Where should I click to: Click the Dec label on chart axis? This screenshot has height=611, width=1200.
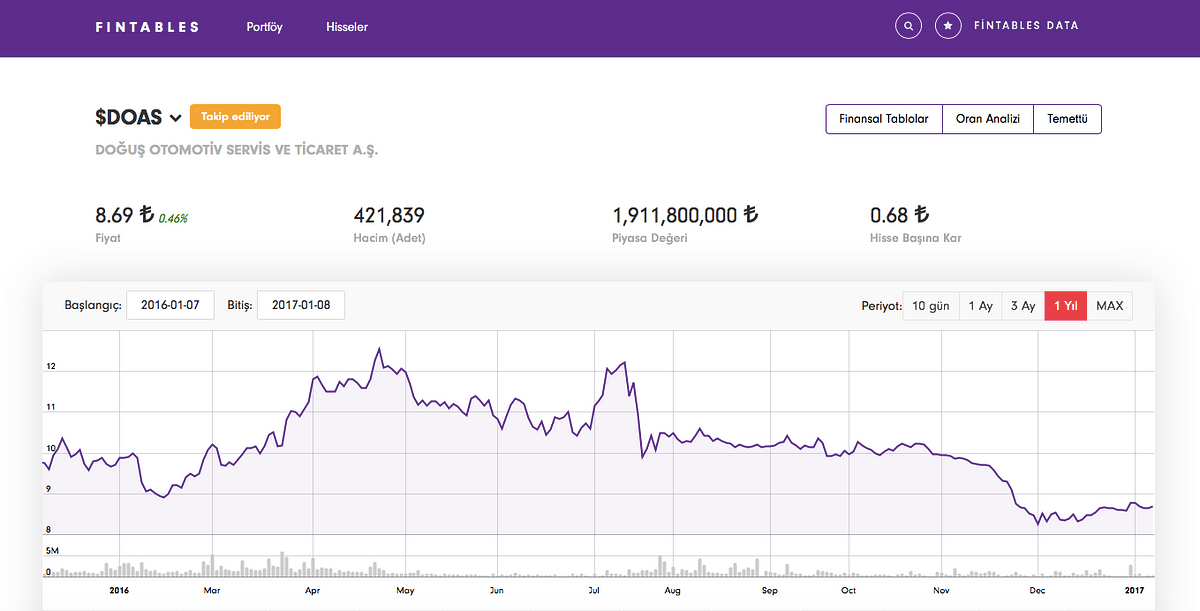point(1038,591)
